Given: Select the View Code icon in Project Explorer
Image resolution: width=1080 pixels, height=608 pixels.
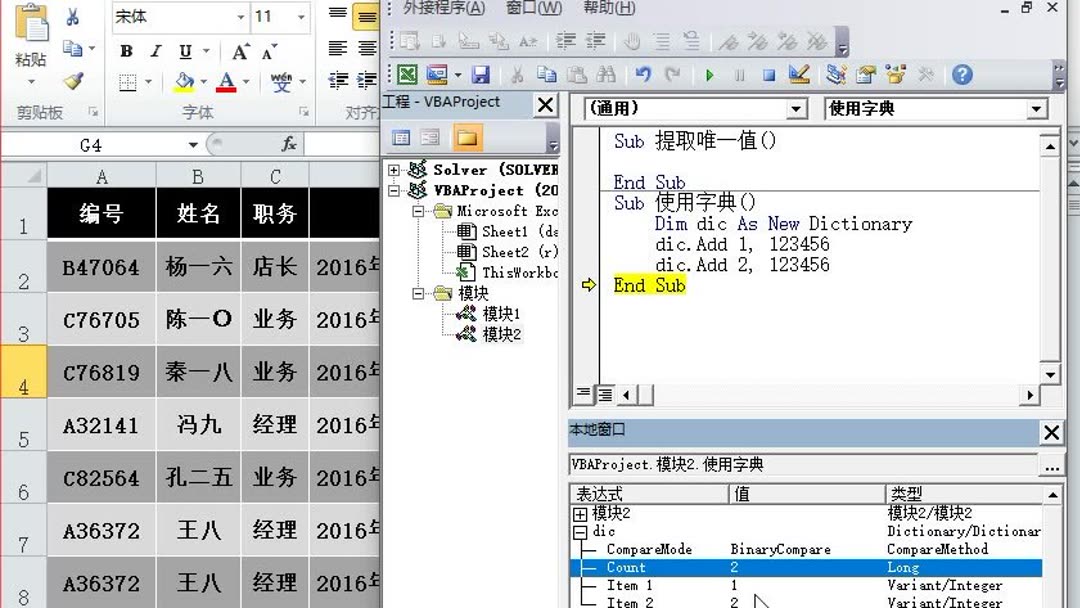Looking at the screenshot, I should (401, 136).
